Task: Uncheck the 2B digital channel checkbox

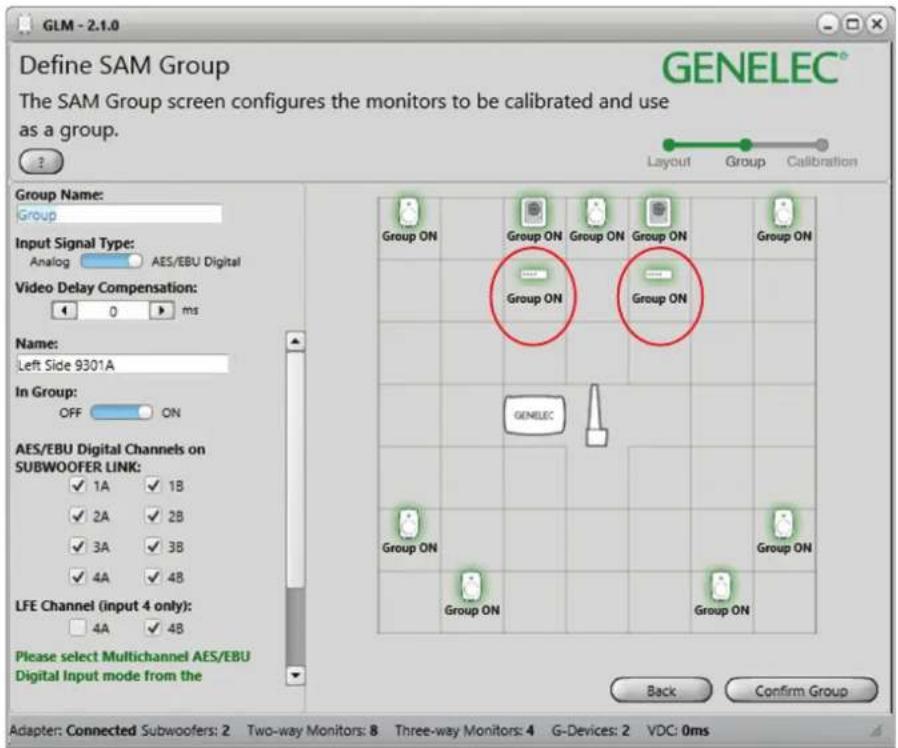Action: coord(153,516)
